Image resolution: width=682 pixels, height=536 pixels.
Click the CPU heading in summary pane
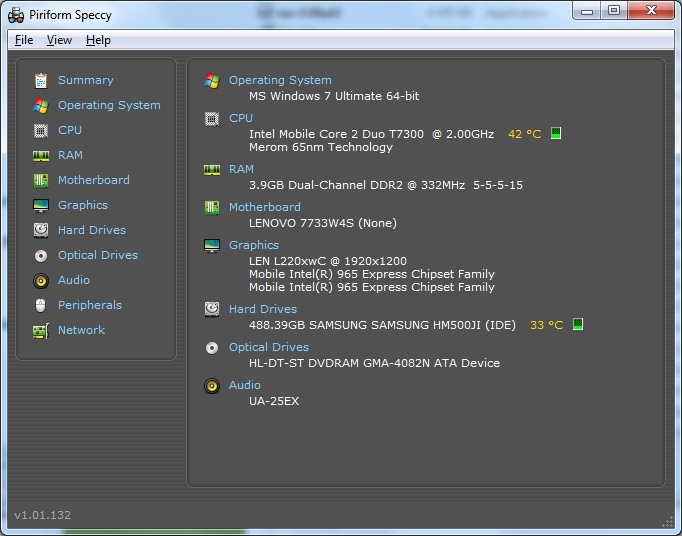coord(241,118)
